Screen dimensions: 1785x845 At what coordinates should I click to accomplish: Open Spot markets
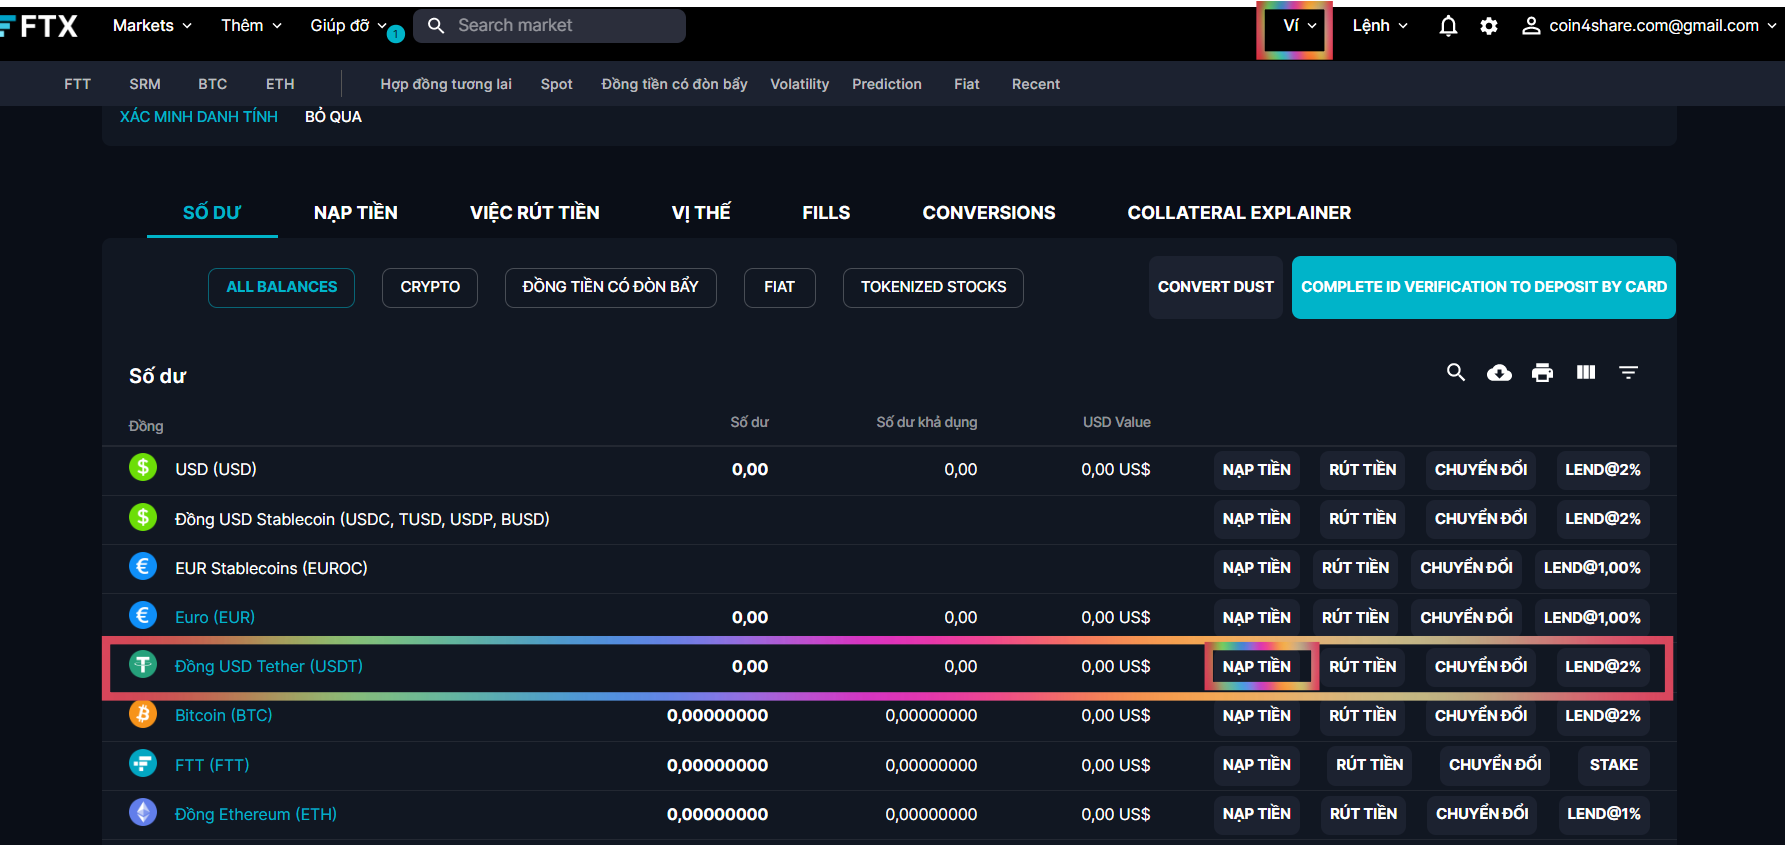coord(556,84)
